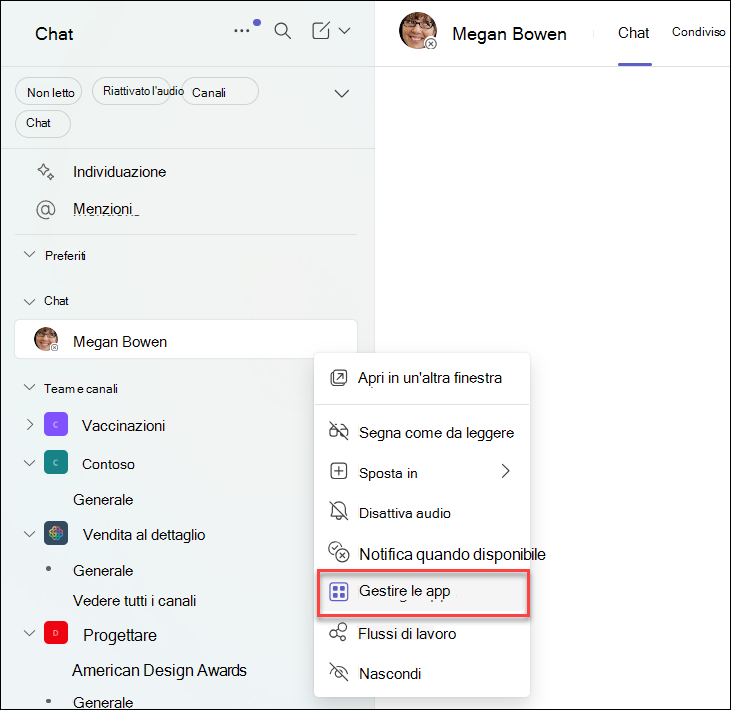Click Megan Bowen's avatar in chat list
731x710 pixels.
pos(46,339)
